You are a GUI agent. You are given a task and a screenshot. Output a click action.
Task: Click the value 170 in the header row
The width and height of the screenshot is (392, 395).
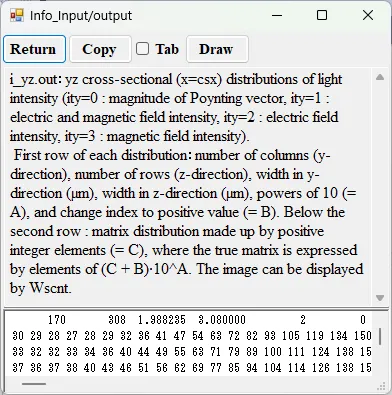(x=57, y=320)
